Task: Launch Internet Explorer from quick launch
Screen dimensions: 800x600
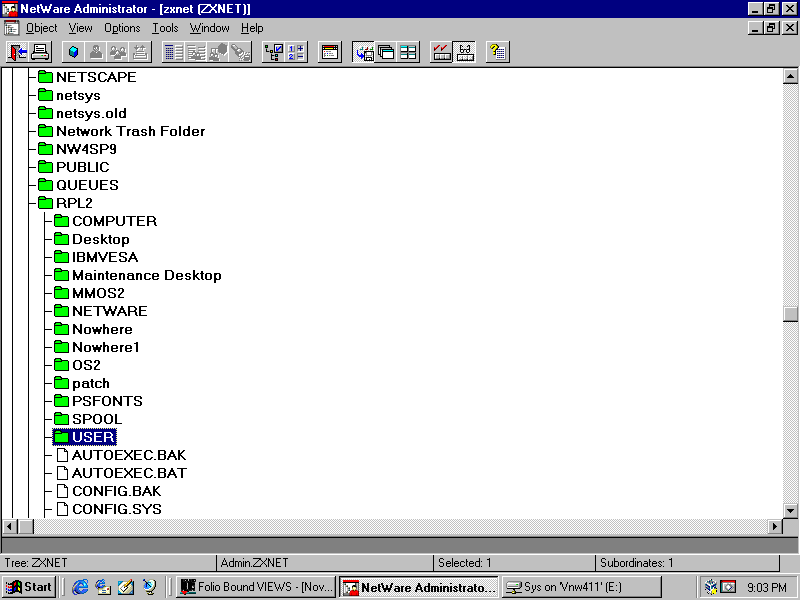Action: (x=80, y=587)
